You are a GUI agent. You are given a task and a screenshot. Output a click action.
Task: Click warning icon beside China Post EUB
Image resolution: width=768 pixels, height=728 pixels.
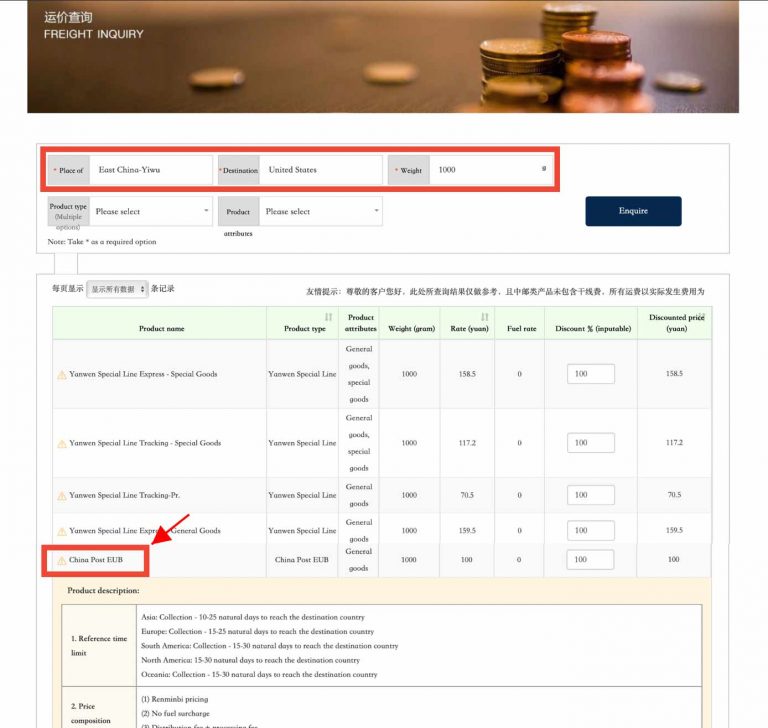pos(62,560)
